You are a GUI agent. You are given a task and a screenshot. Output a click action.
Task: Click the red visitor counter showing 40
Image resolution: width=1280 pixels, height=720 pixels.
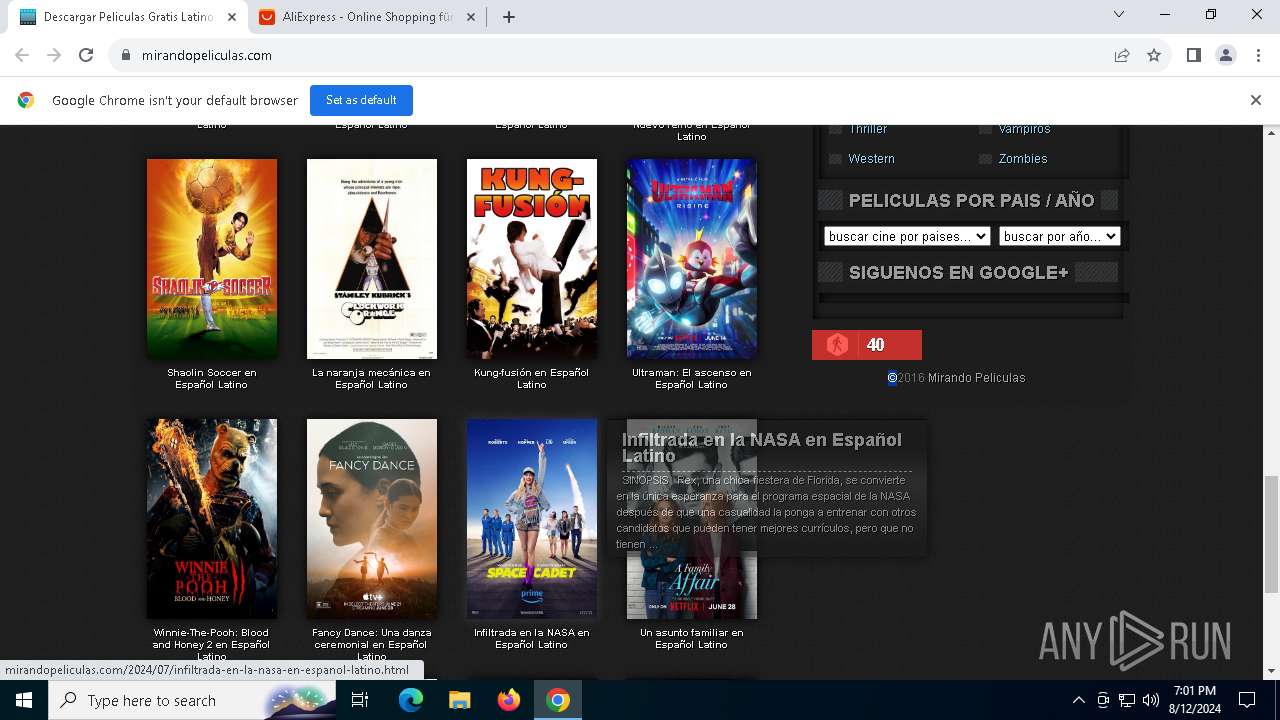point(867,345)
